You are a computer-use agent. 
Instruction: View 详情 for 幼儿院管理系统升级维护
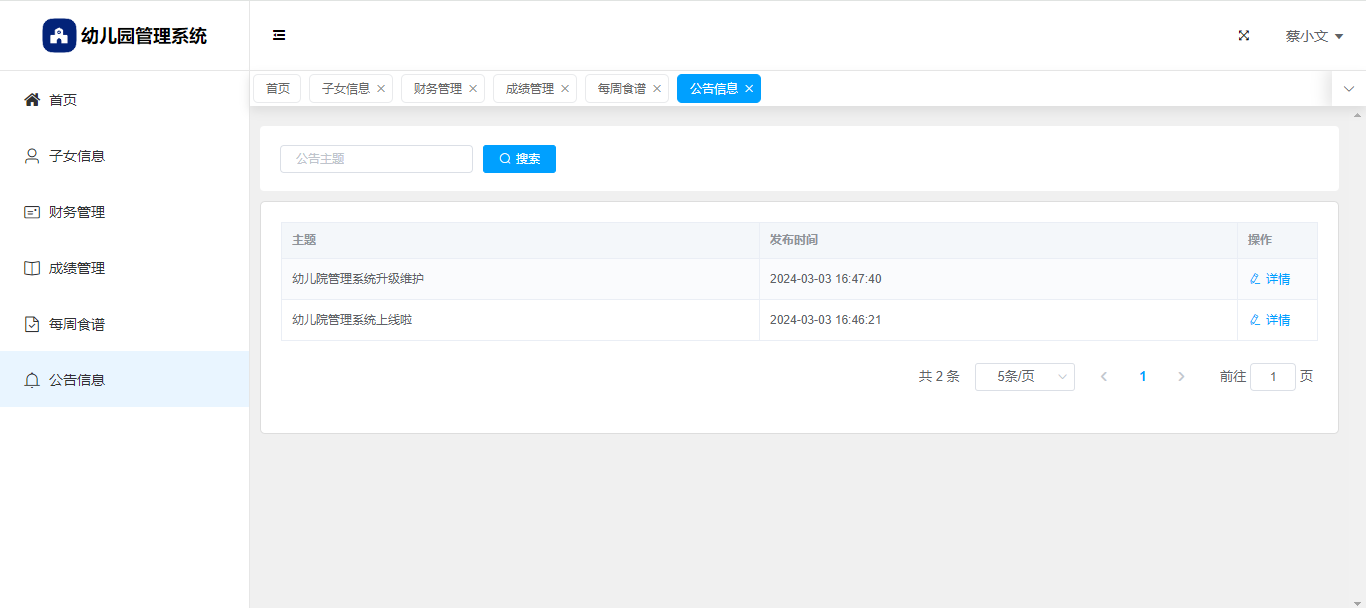pos(1270,279)
